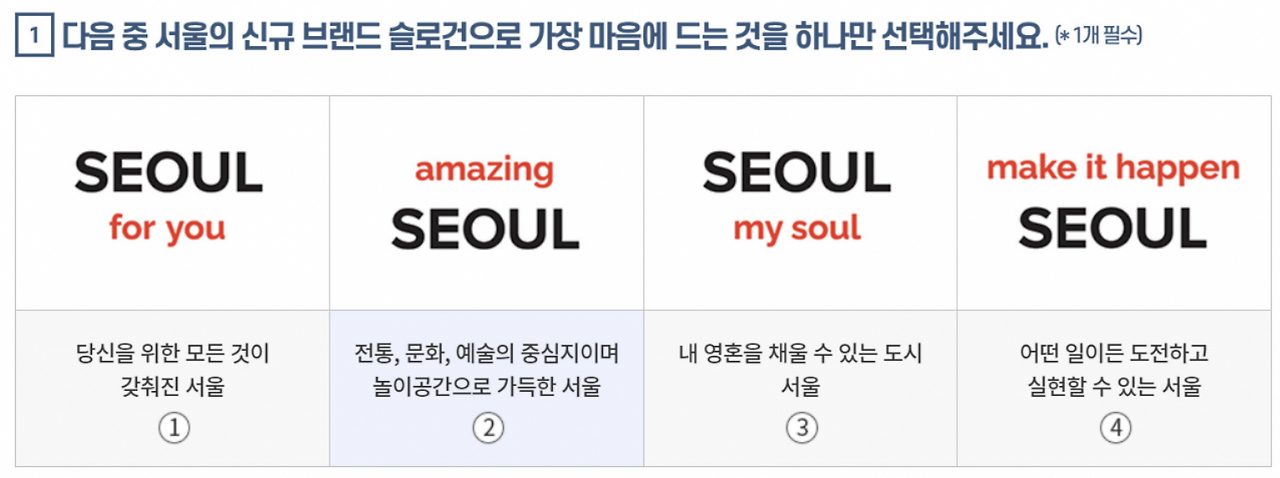This screenshot has width=1280, height=478.
Task: Click the '전통, 문화, 예술의 중심지이며' description
Action: click(x=487, y=354)
